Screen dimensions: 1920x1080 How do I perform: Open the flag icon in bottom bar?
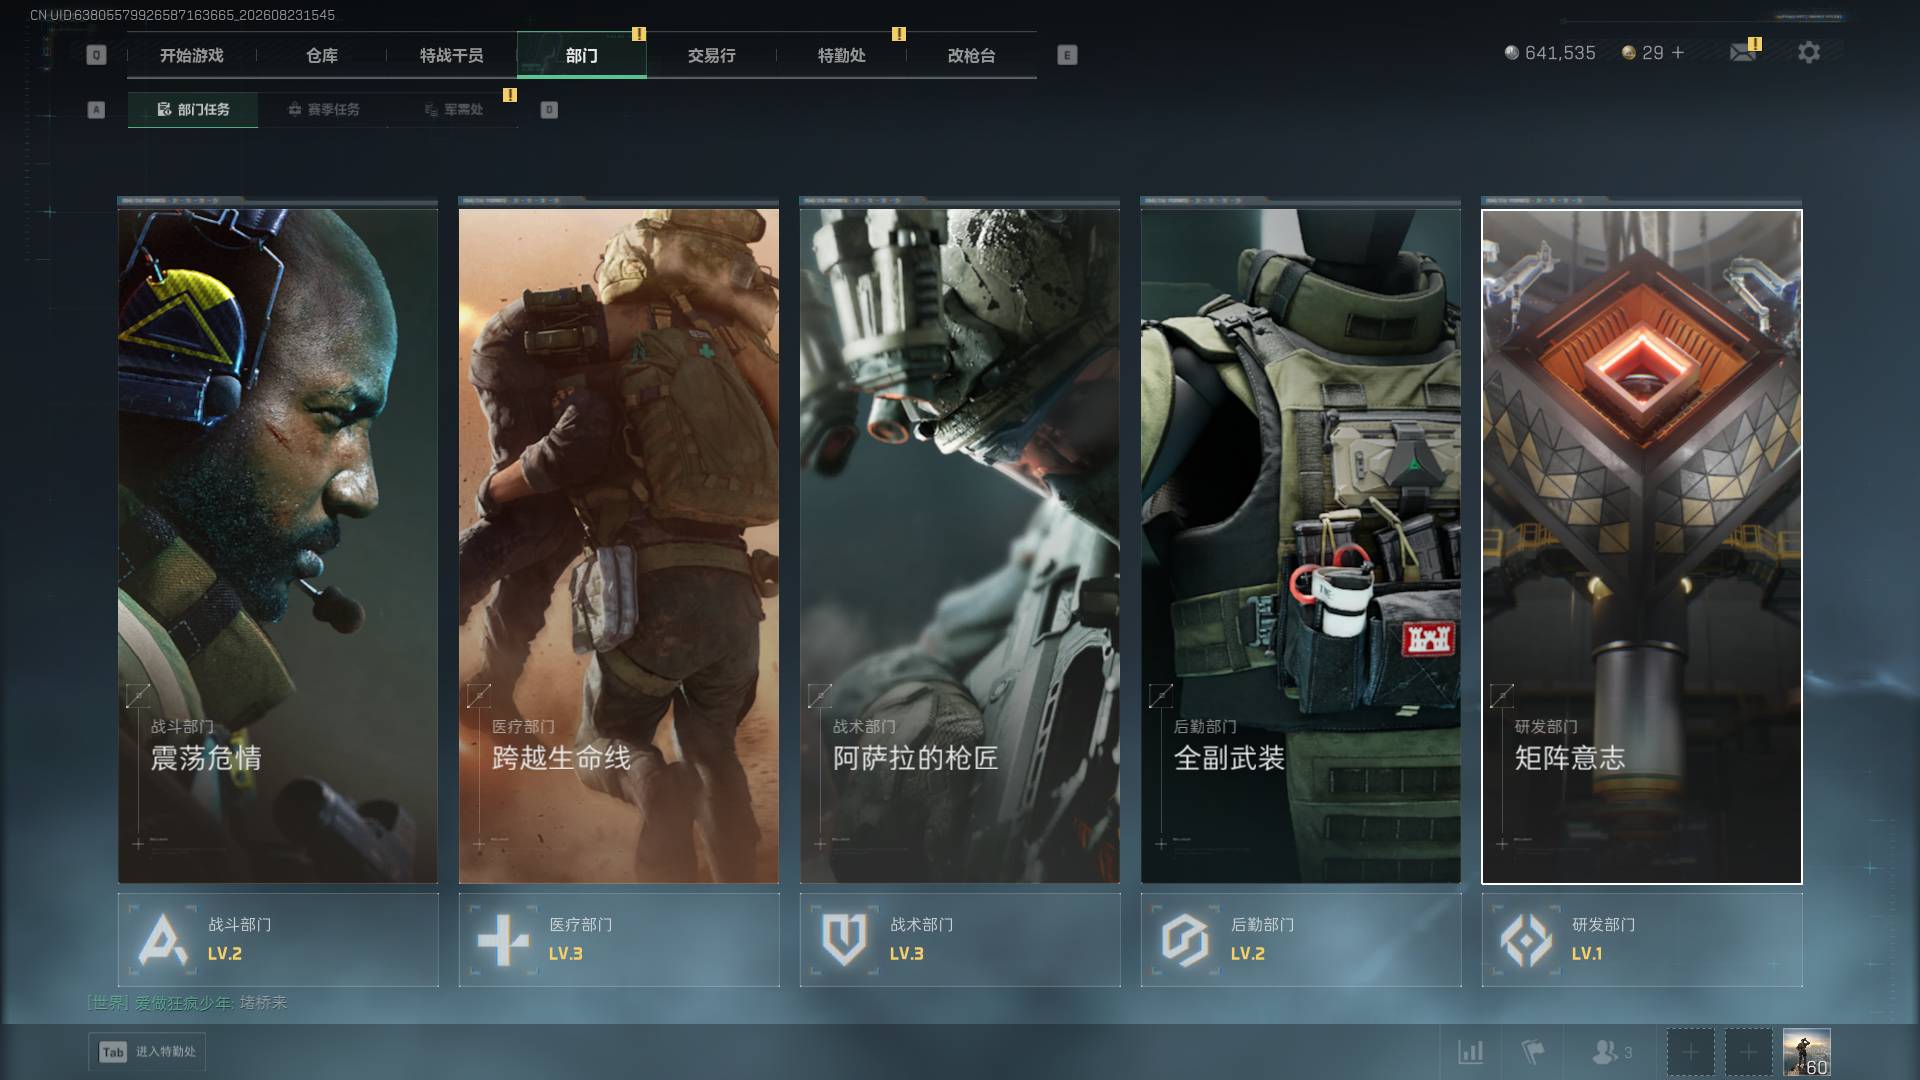coord(1532,1052)
